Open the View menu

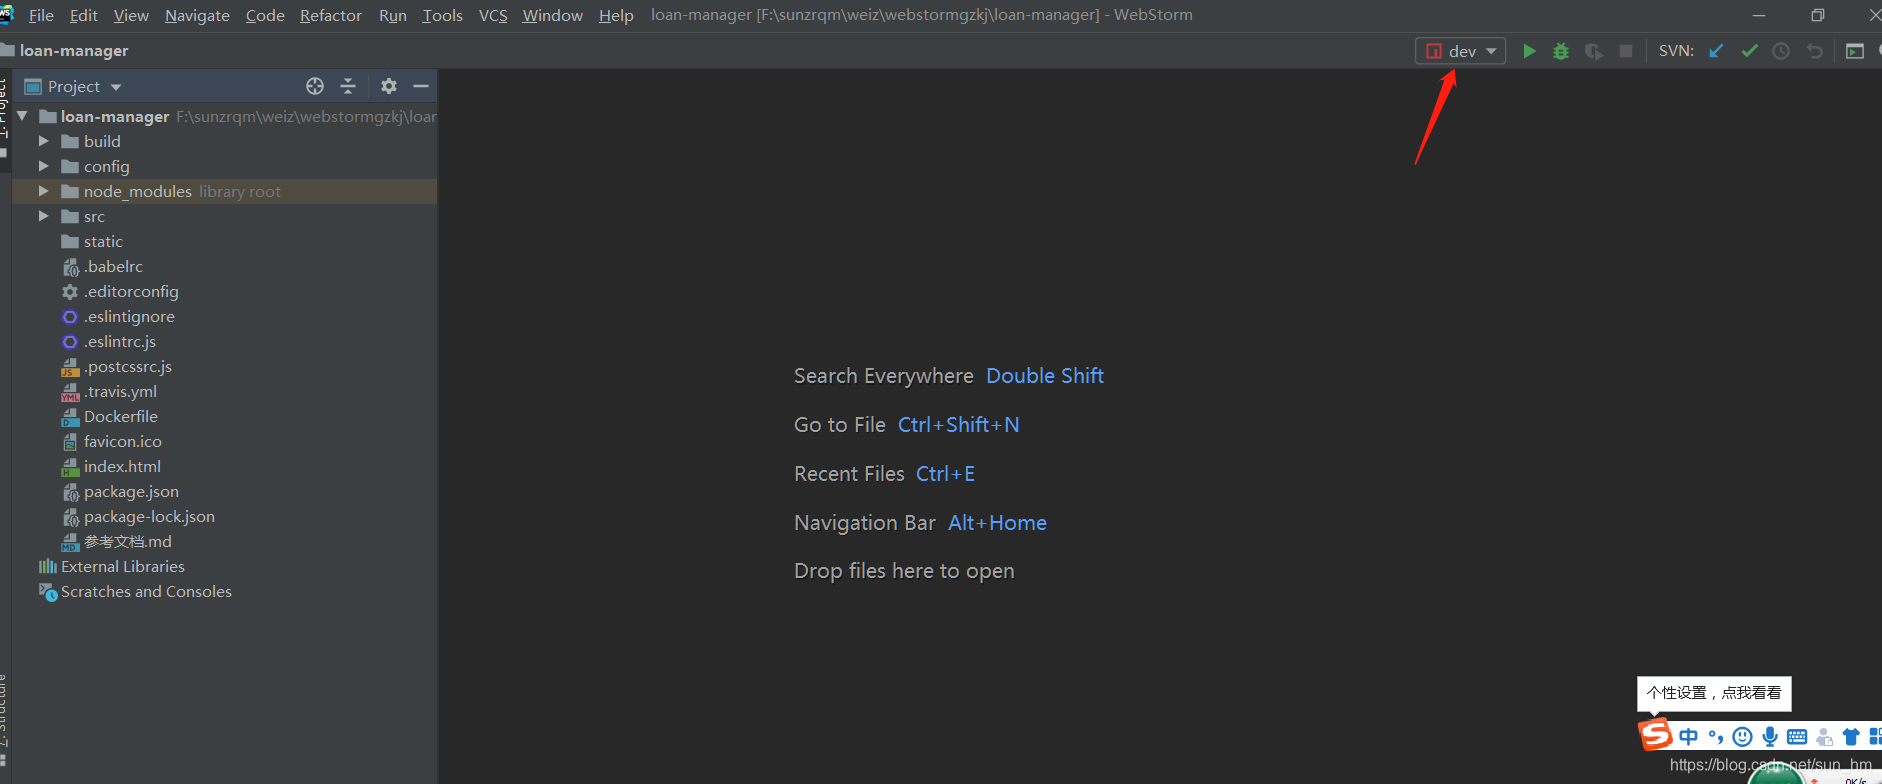coord(131,15)
